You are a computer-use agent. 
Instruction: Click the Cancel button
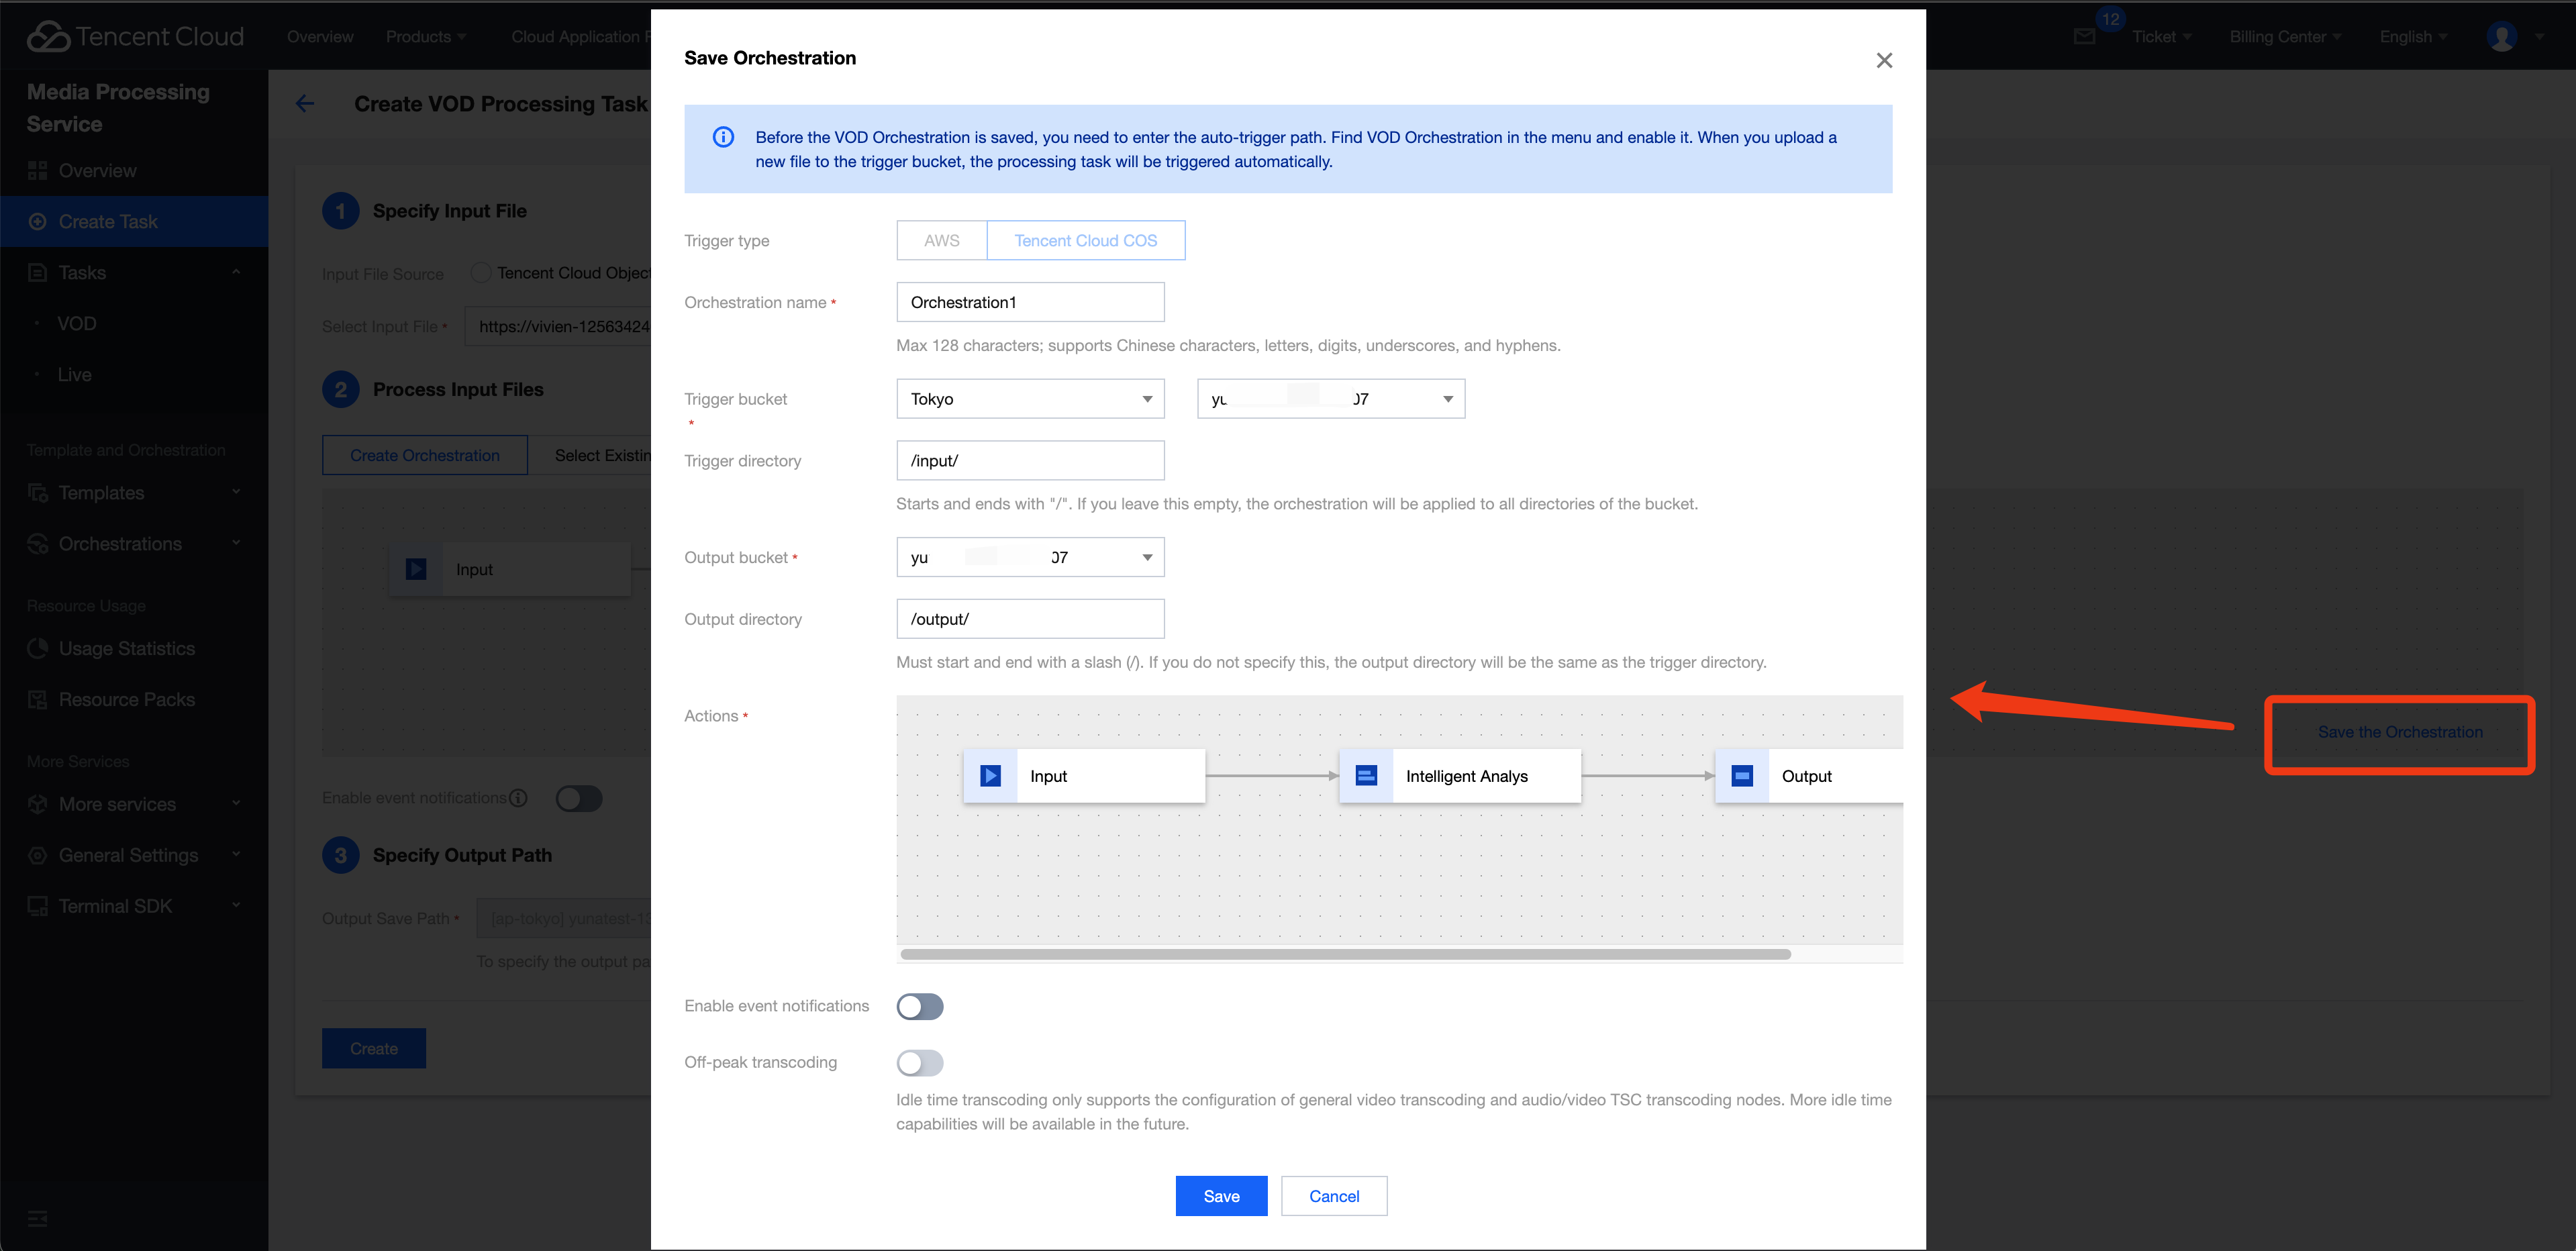click(x=1334, y=1196)
